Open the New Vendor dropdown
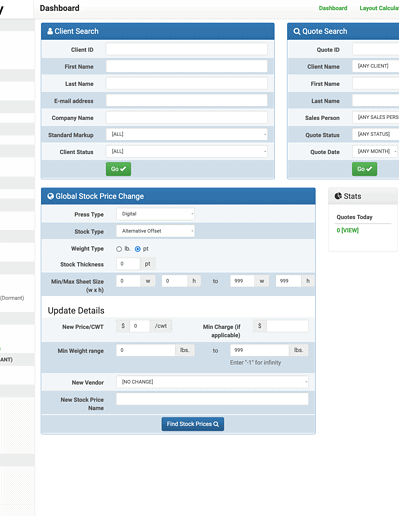Viewport: 399px width, 516px height. 212,382
